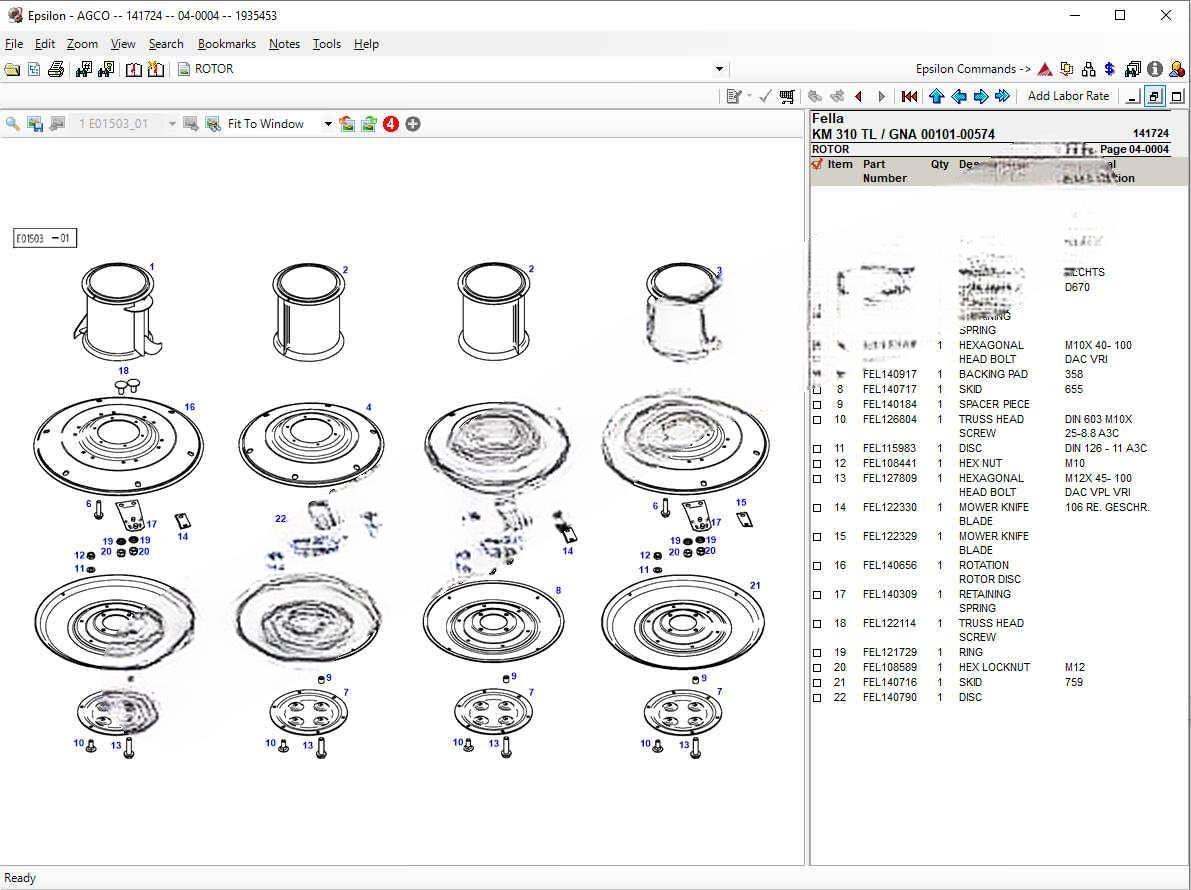1191x890 pixels.
Task: Click callout number 16 on rotor diagram
Action: point(189,407)
